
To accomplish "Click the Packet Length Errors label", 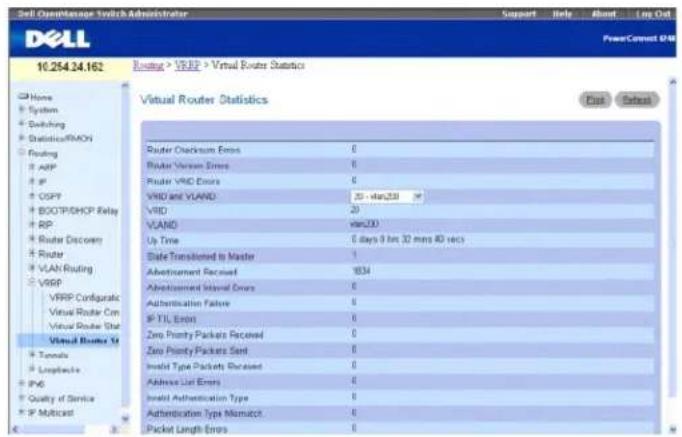I will [x=187, y=429].
